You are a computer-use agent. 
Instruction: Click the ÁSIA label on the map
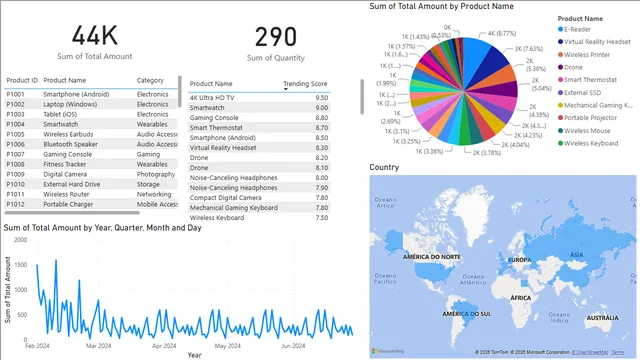576,255
